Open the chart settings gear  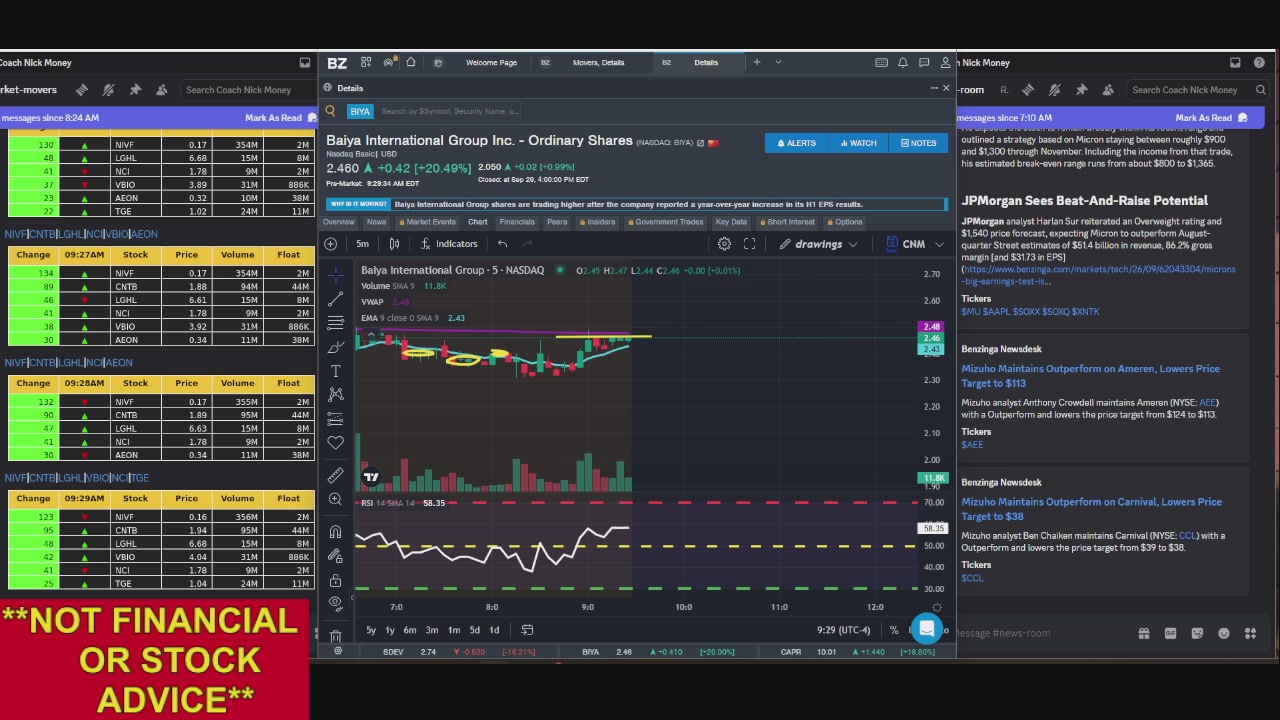point(724,244)
